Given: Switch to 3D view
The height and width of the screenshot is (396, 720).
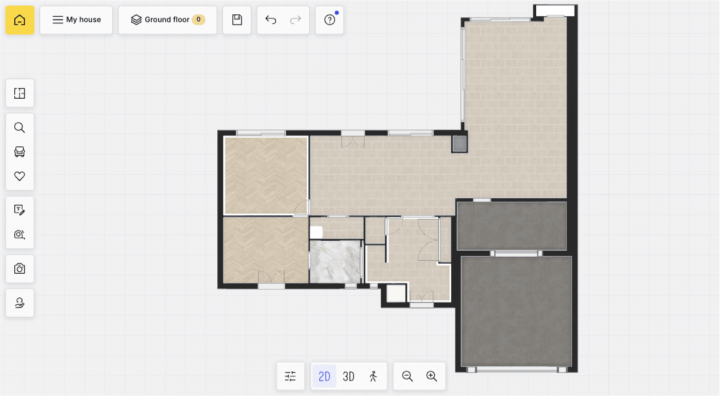Looking at the screenshot, I should pos(349,376).
